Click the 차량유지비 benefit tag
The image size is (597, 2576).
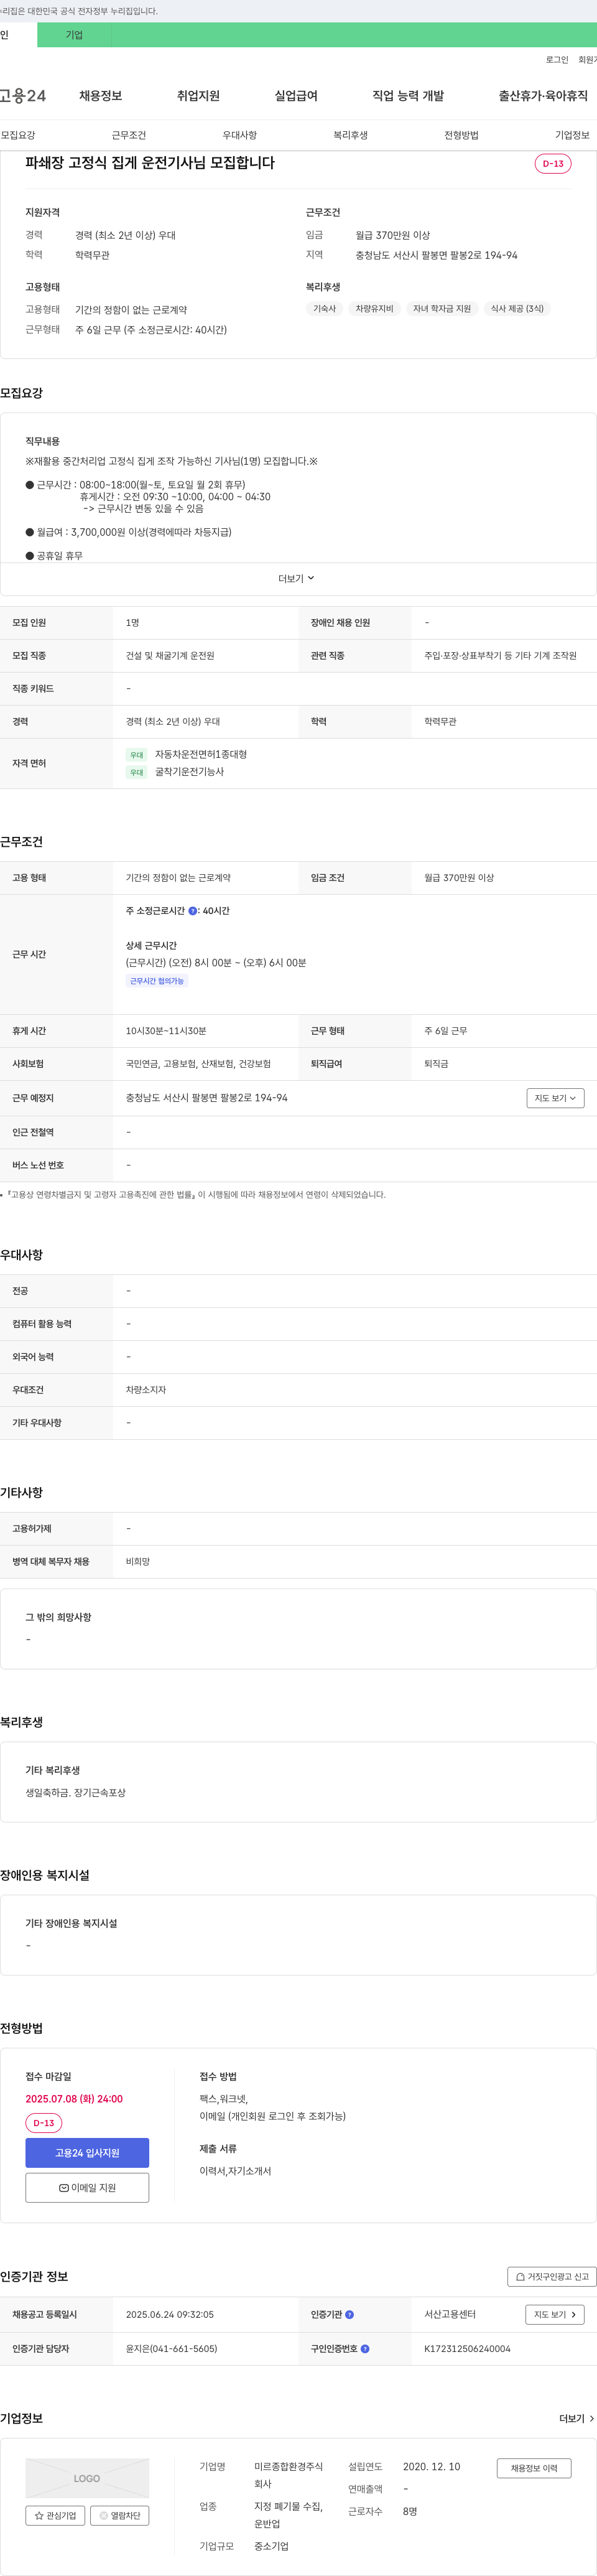click(374, 309)
